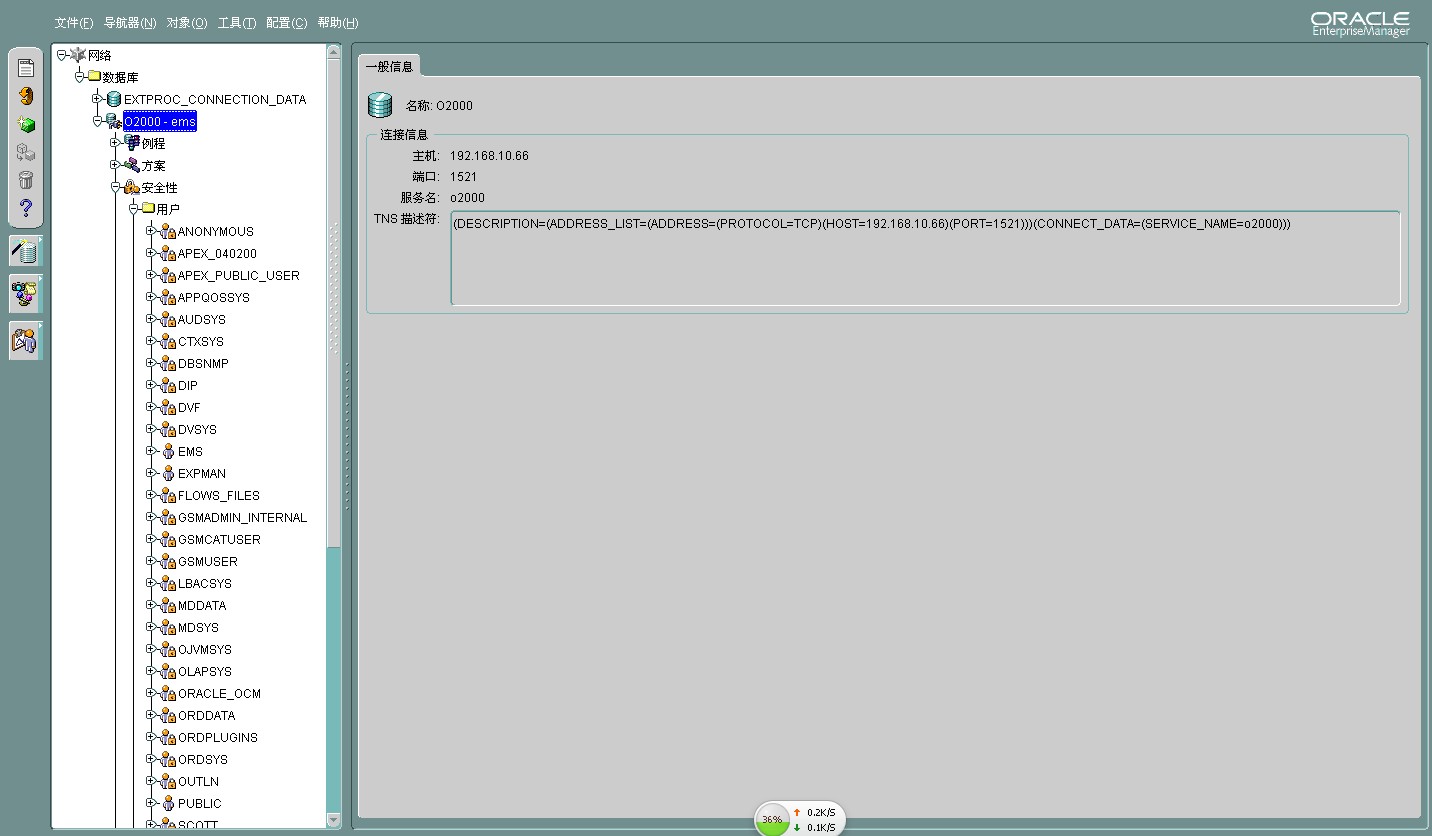Select the O2000 - ems tree item
This screenshot has height=836, width=1432.
[x=160, y=121]
